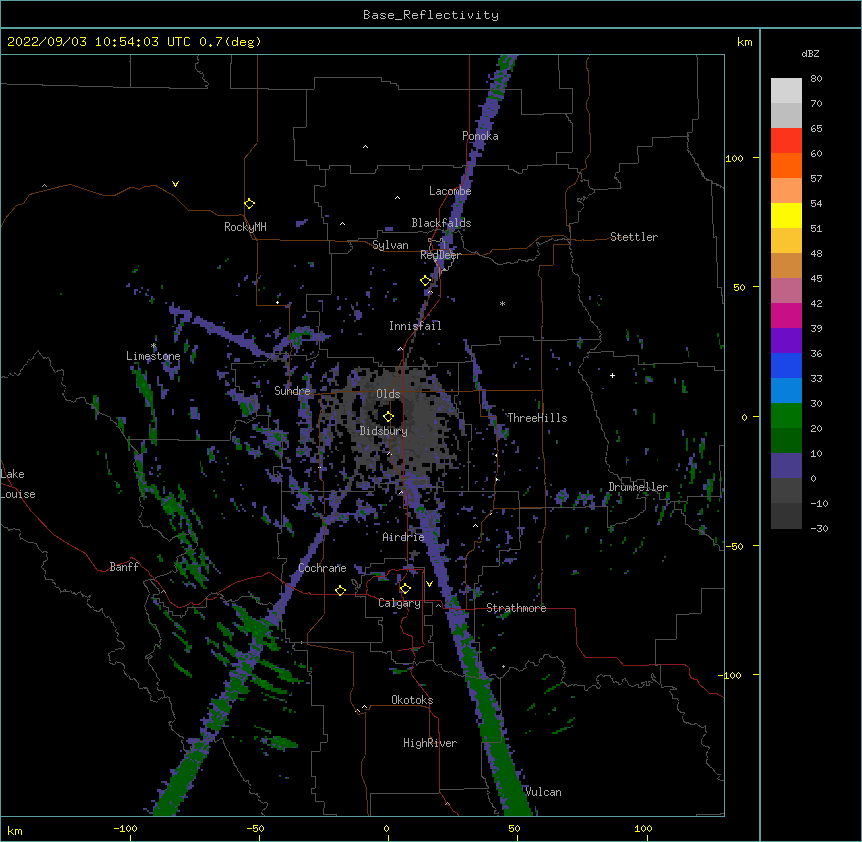Select the light blue 30-33 dBZ swatch
The height and width of the screenshot is (842, 862).
[786, 391]
